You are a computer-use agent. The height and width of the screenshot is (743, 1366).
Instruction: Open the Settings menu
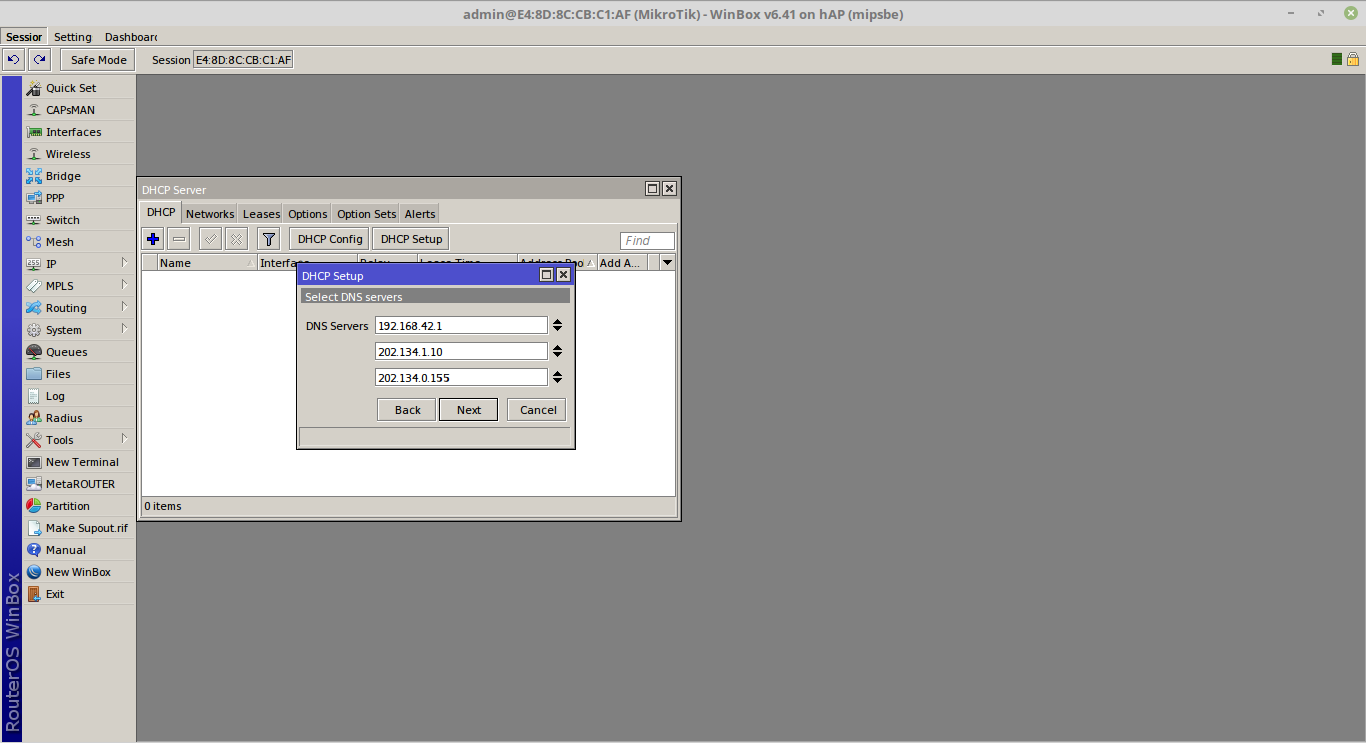point(73,37)
